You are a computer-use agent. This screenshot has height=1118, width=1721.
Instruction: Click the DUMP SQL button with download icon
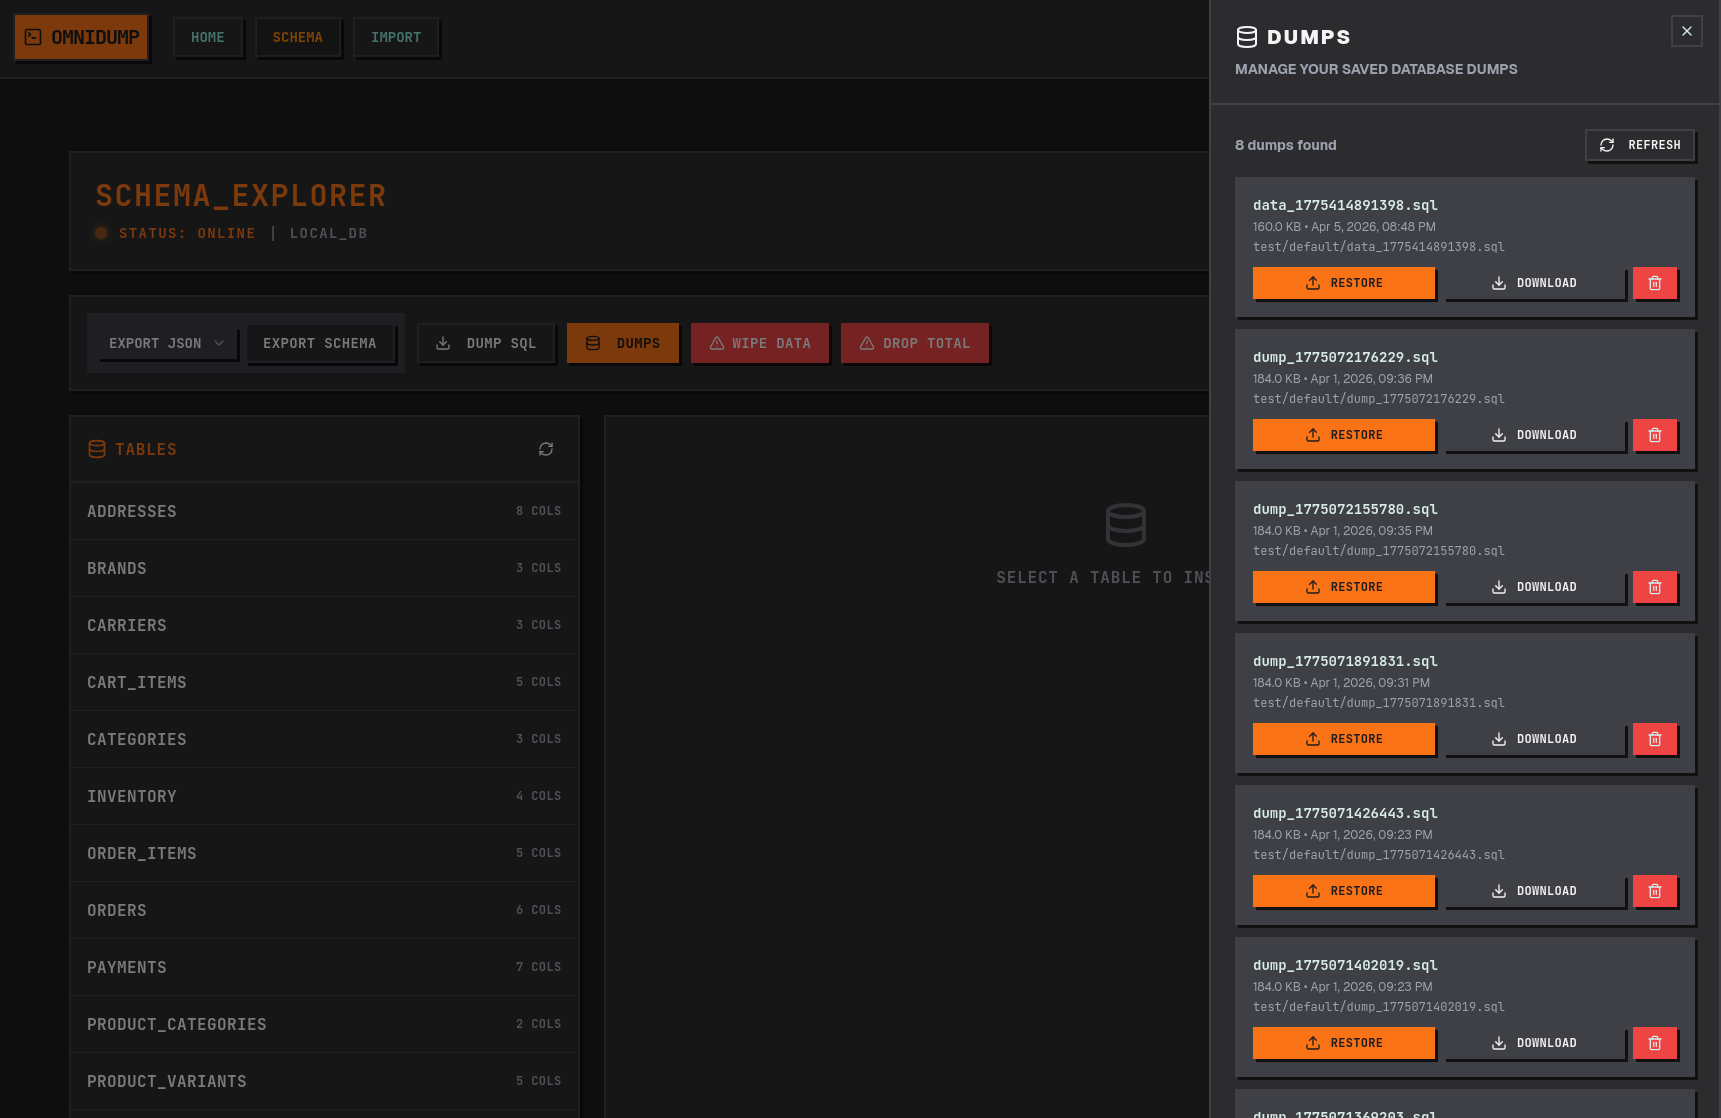(486, 343)
